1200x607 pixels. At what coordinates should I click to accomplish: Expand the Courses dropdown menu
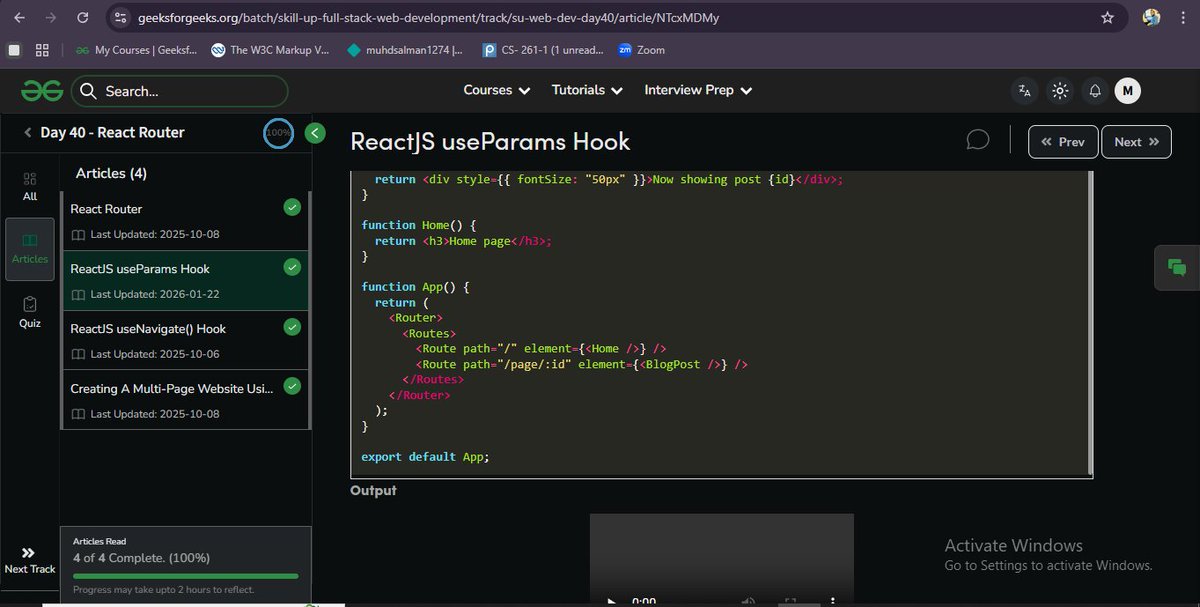496,90
